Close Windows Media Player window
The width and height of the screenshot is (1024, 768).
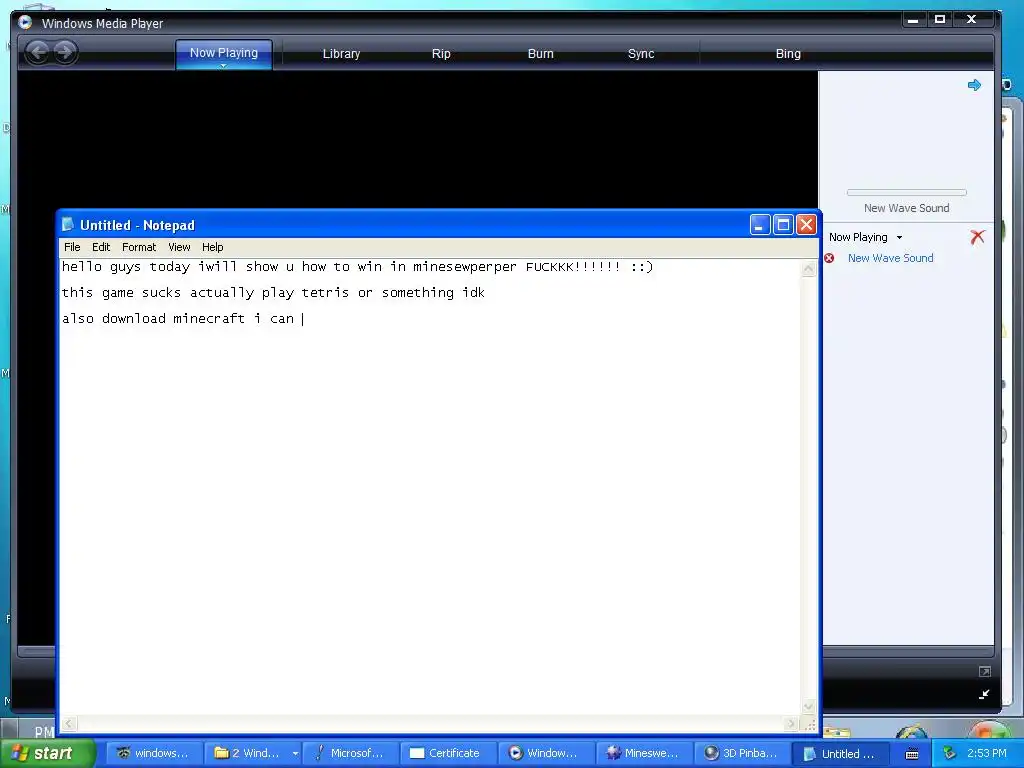point(972,20)
